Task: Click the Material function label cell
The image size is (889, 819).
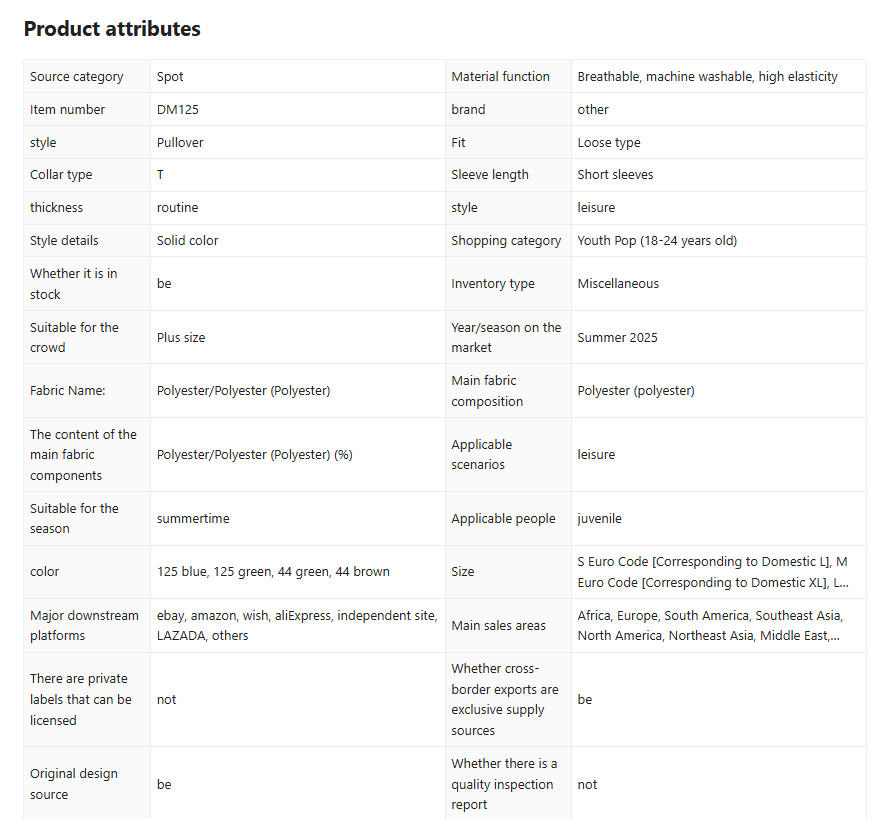Action: (500, 76)
